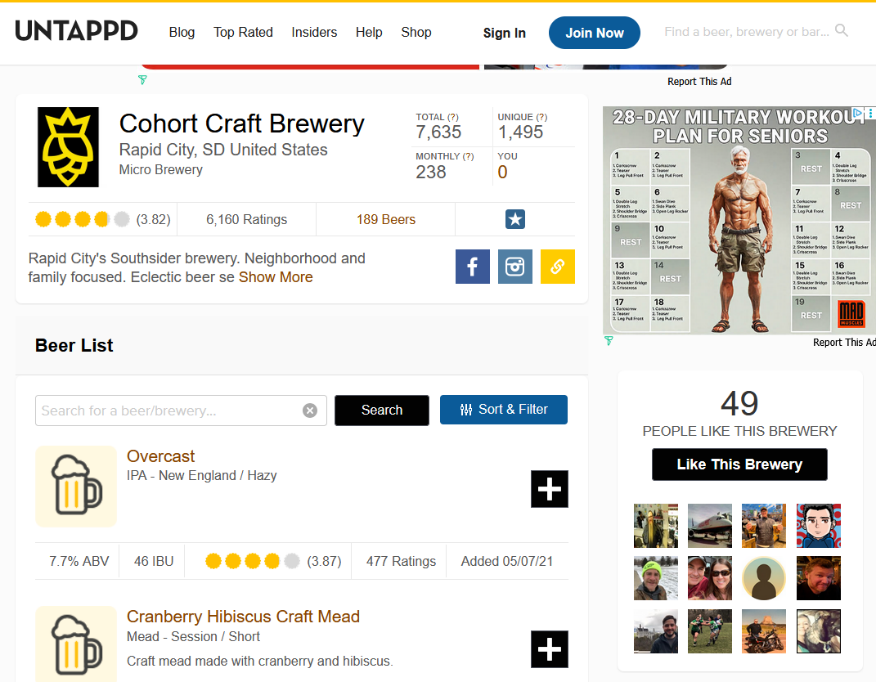Click plus icon beside Cranberry Hibiscus Mead
The image size is (876, 682).
(549, 649)
